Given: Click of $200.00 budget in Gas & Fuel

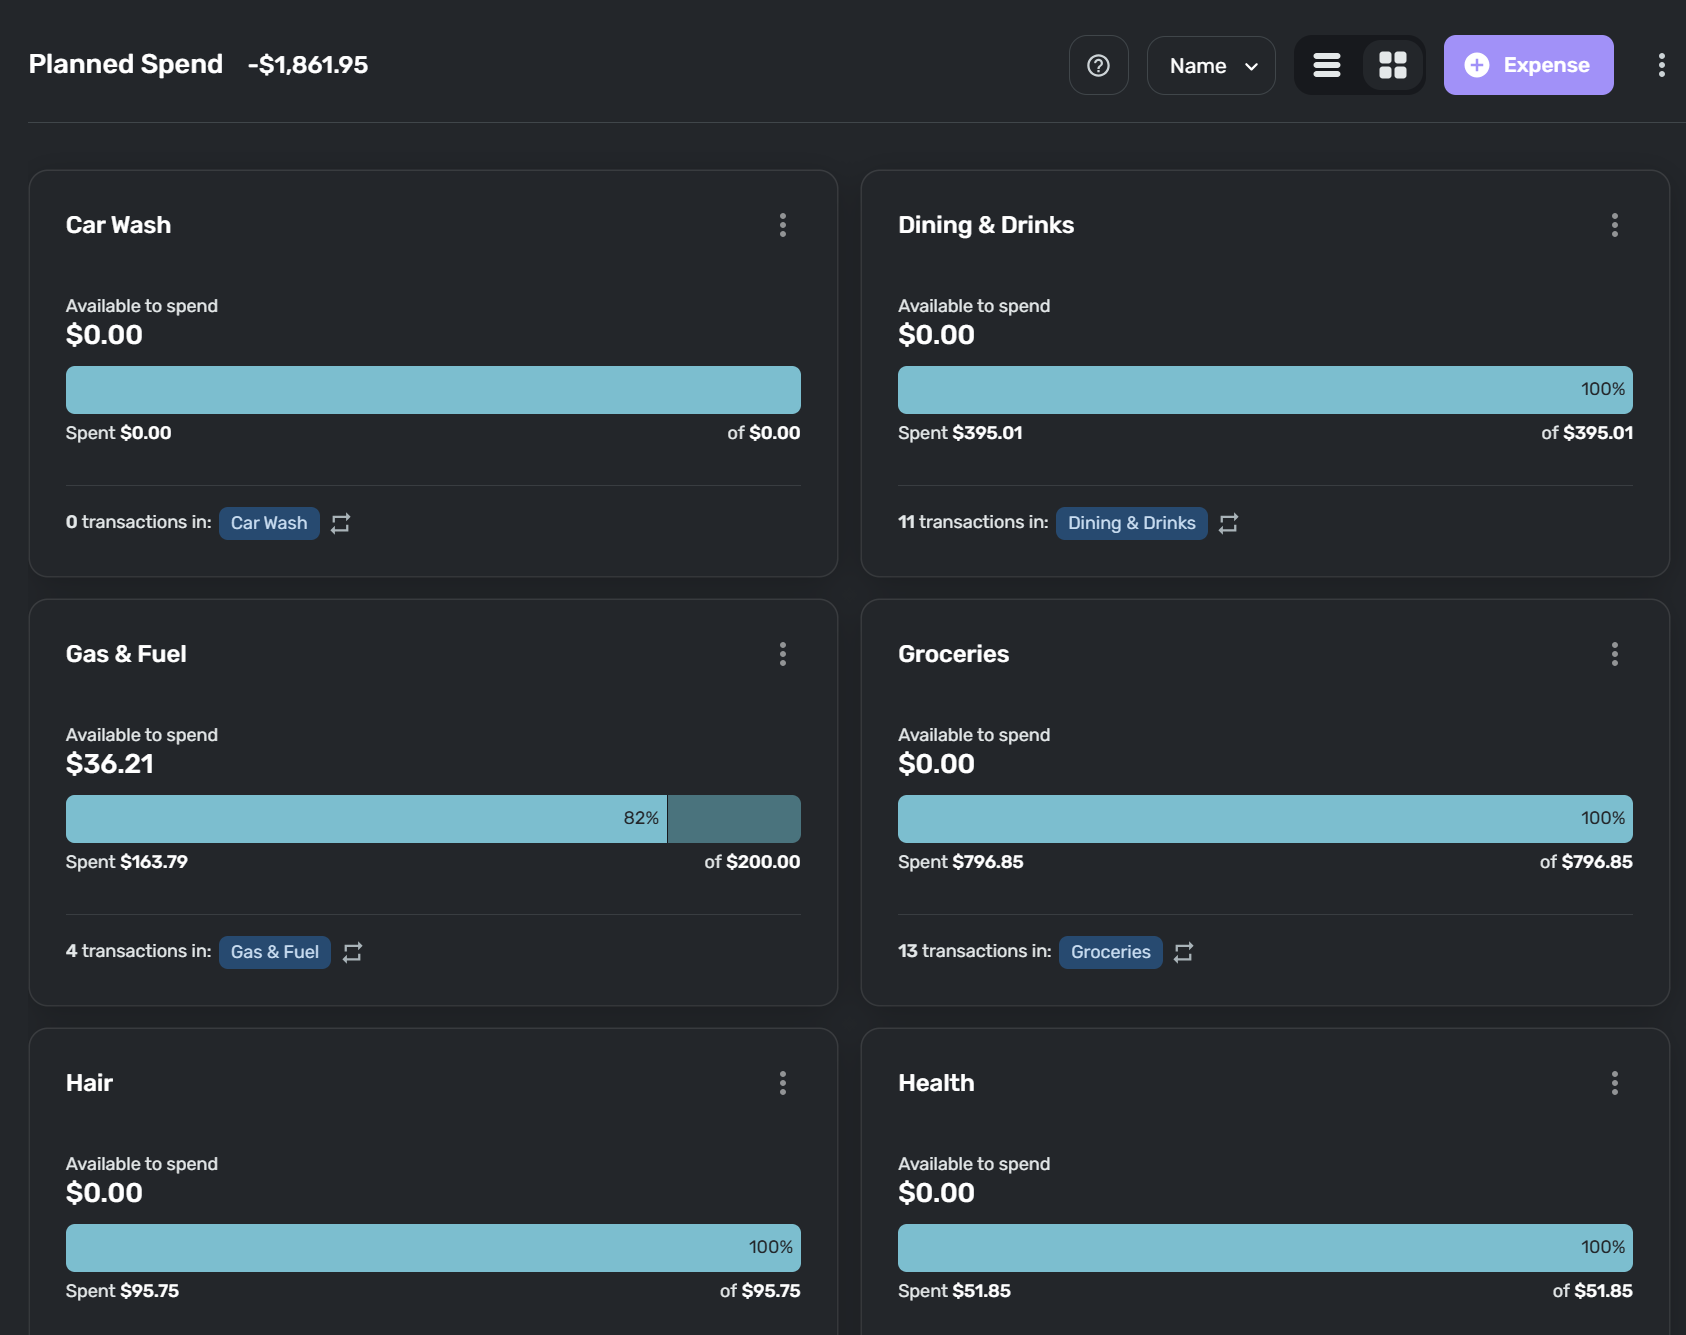Looking at the screenshot, I should 752,862.
